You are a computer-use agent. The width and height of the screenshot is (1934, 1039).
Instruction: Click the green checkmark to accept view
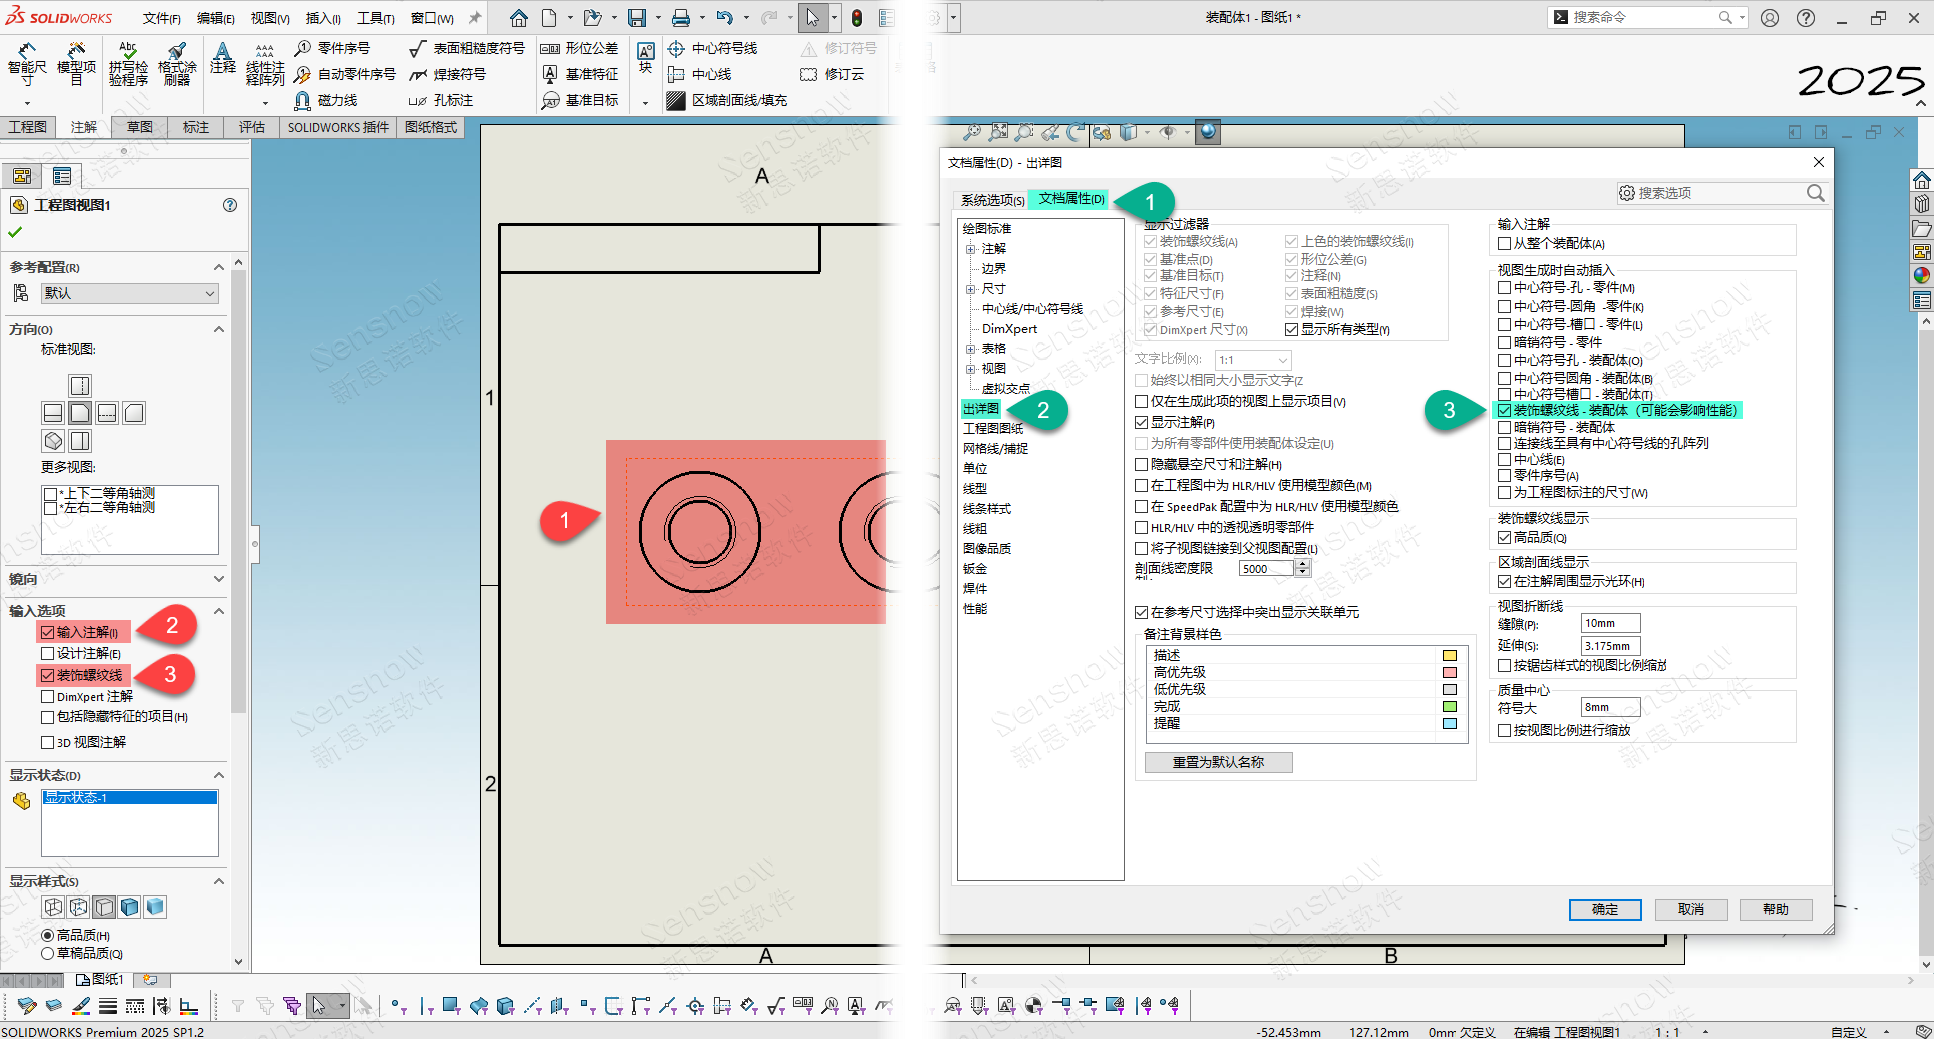(15, 232)
